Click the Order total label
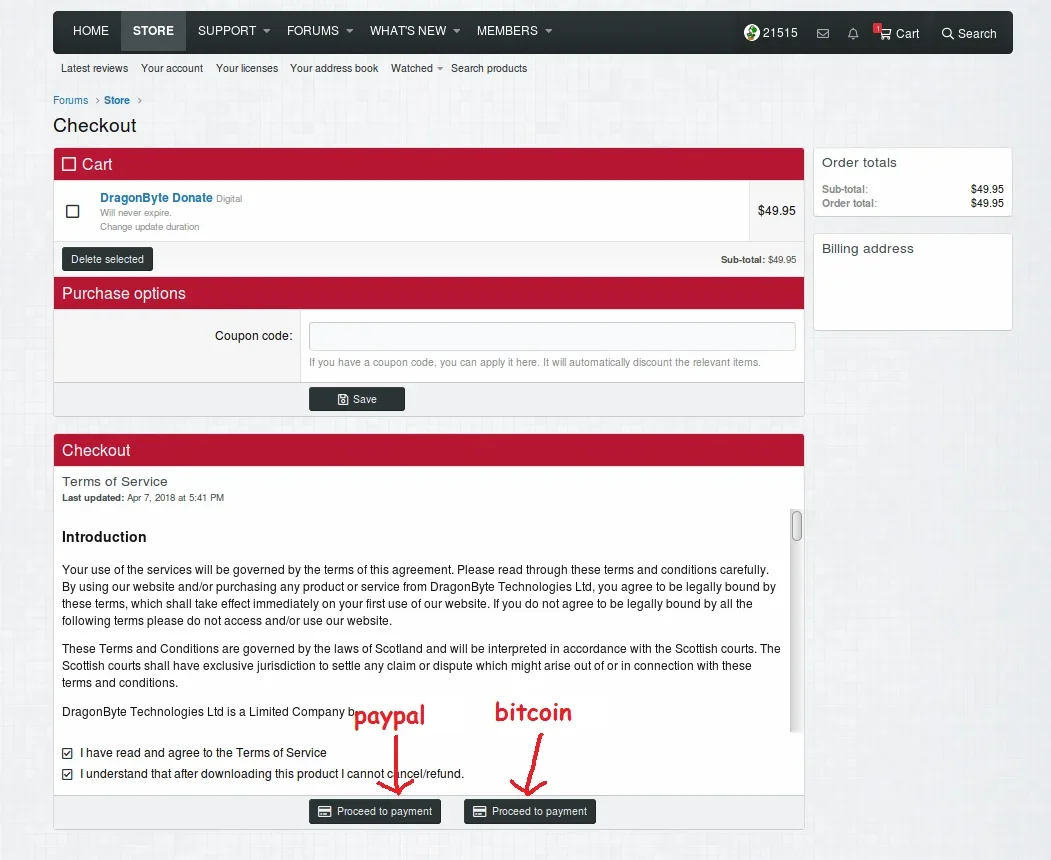The image size is (1051, 860). coord(849,203)
